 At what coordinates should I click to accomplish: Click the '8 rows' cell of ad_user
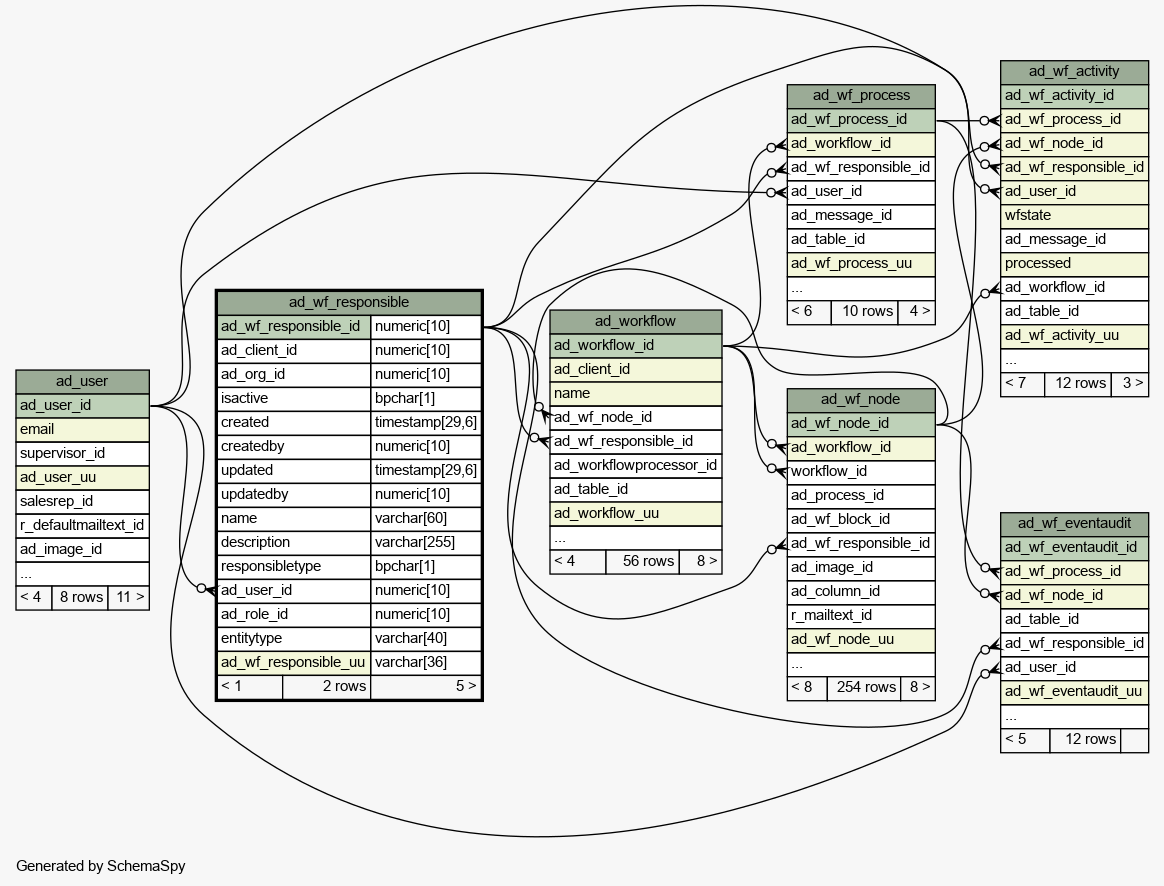[x=80, y=597]
